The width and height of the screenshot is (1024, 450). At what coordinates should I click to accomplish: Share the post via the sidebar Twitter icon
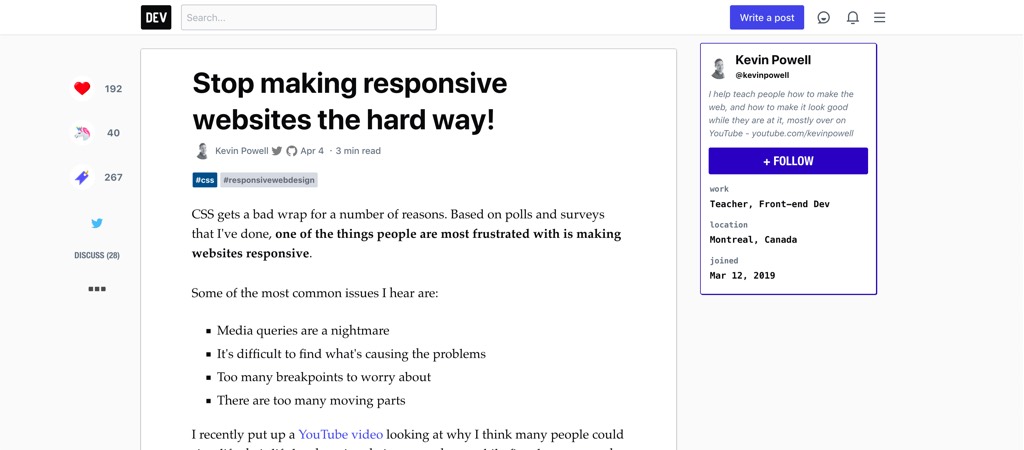97,223
